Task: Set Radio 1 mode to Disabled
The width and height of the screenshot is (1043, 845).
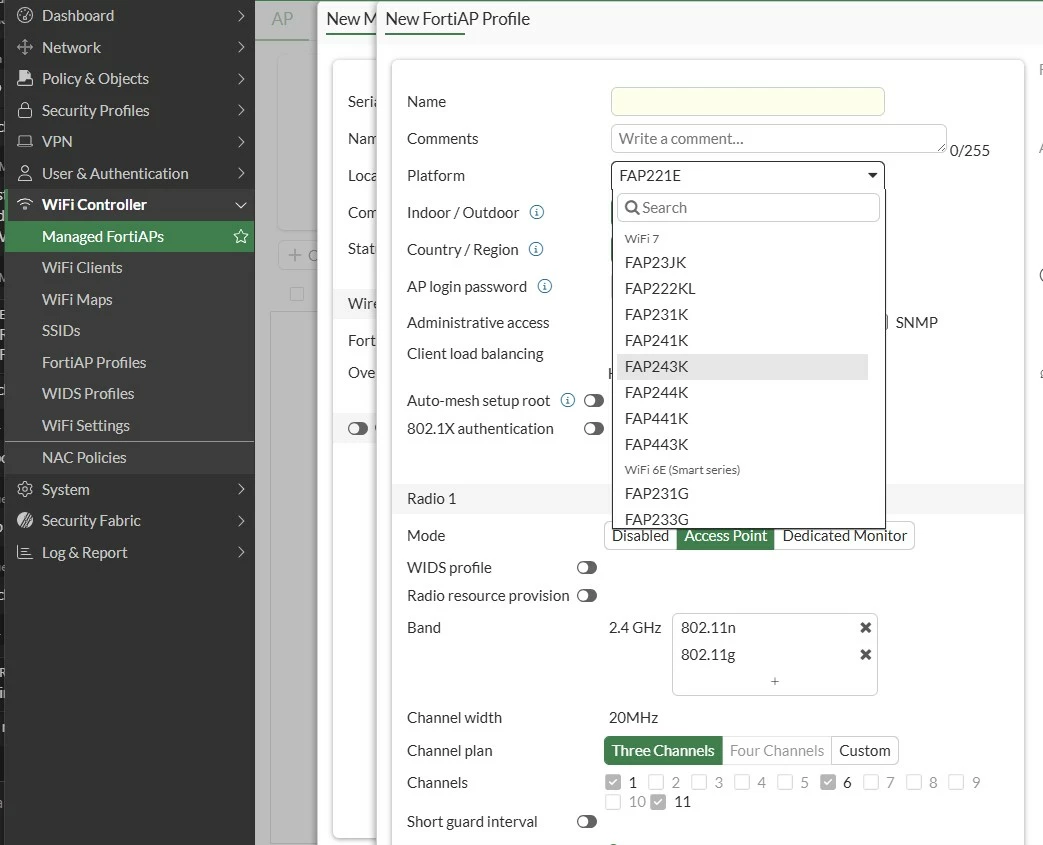Action: 641,536
